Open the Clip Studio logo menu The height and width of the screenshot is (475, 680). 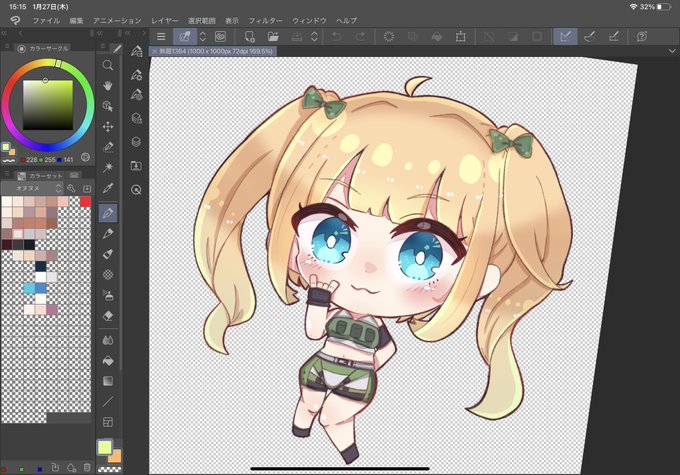click(15, 20)
